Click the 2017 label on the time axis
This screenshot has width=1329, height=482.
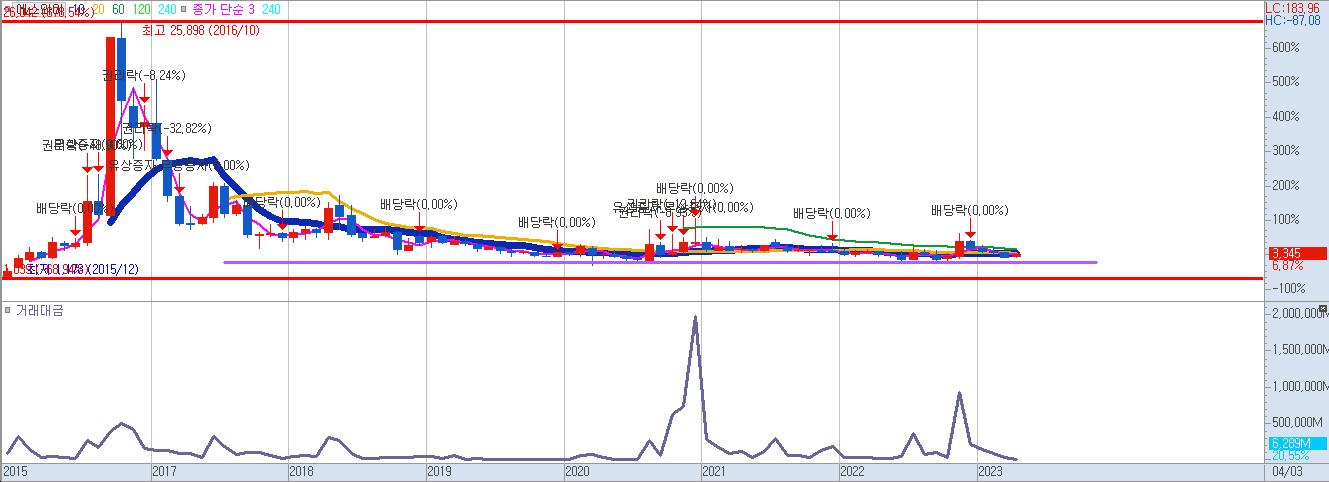point(164,470)
